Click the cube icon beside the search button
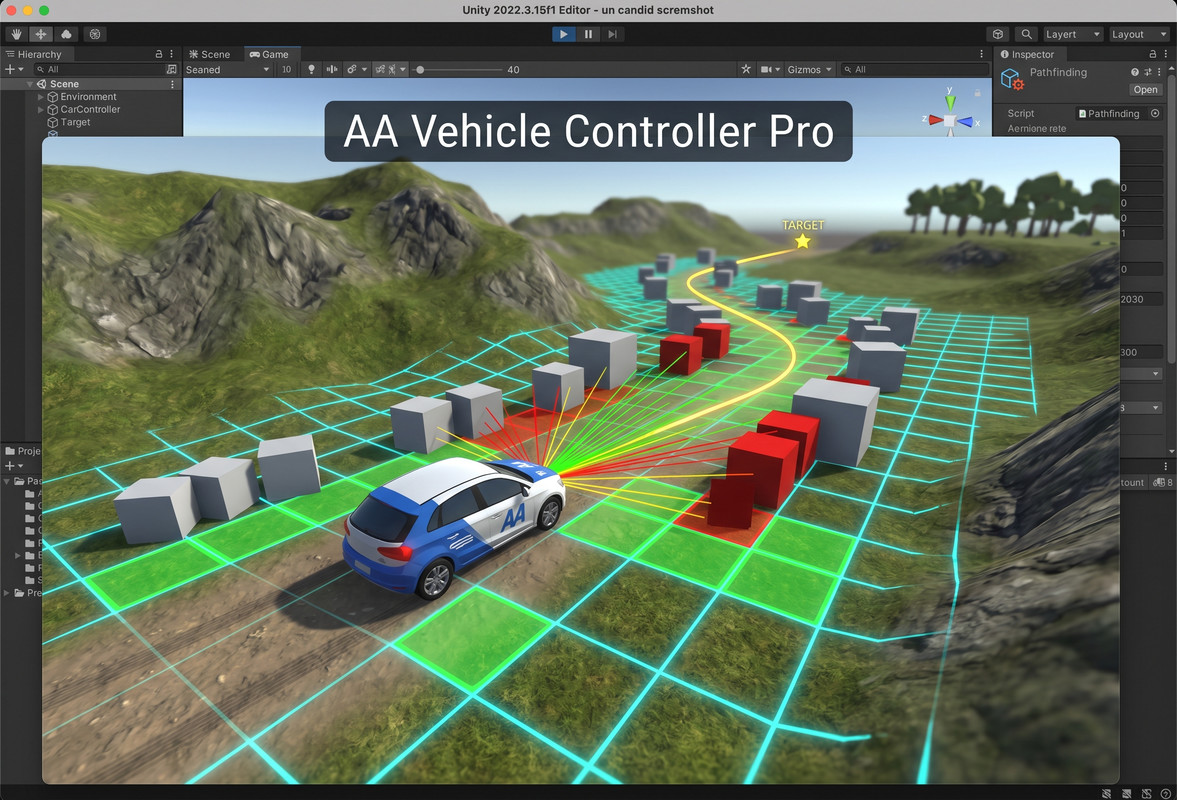 click(x=998, y=34)
